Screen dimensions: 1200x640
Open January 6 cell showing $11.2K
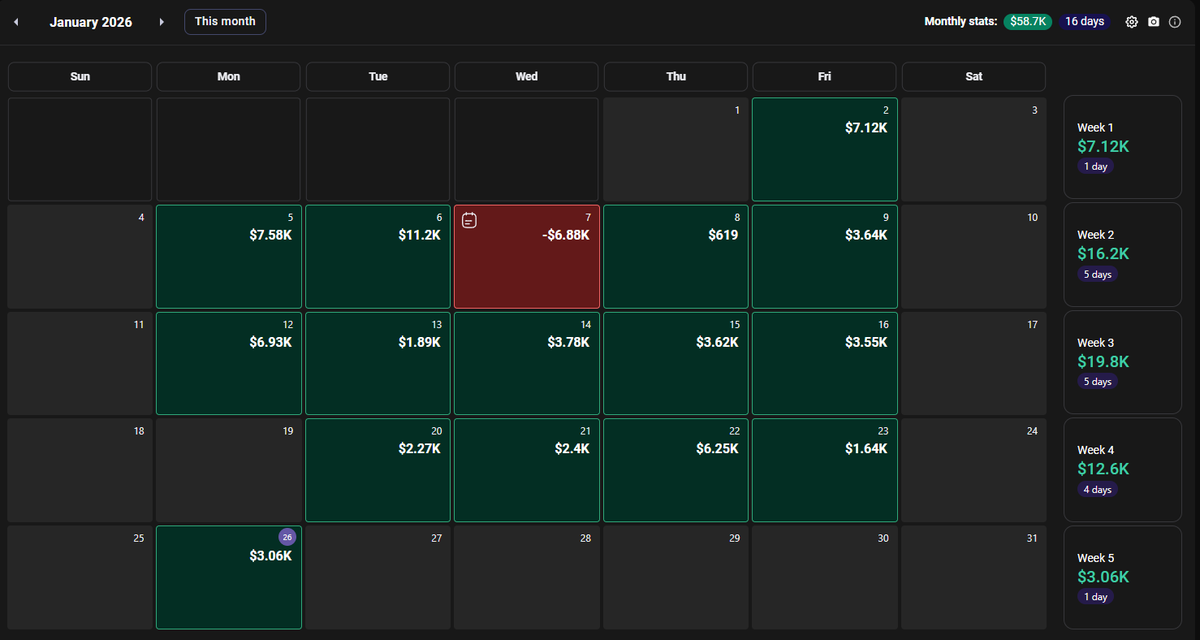pos(378,257)
